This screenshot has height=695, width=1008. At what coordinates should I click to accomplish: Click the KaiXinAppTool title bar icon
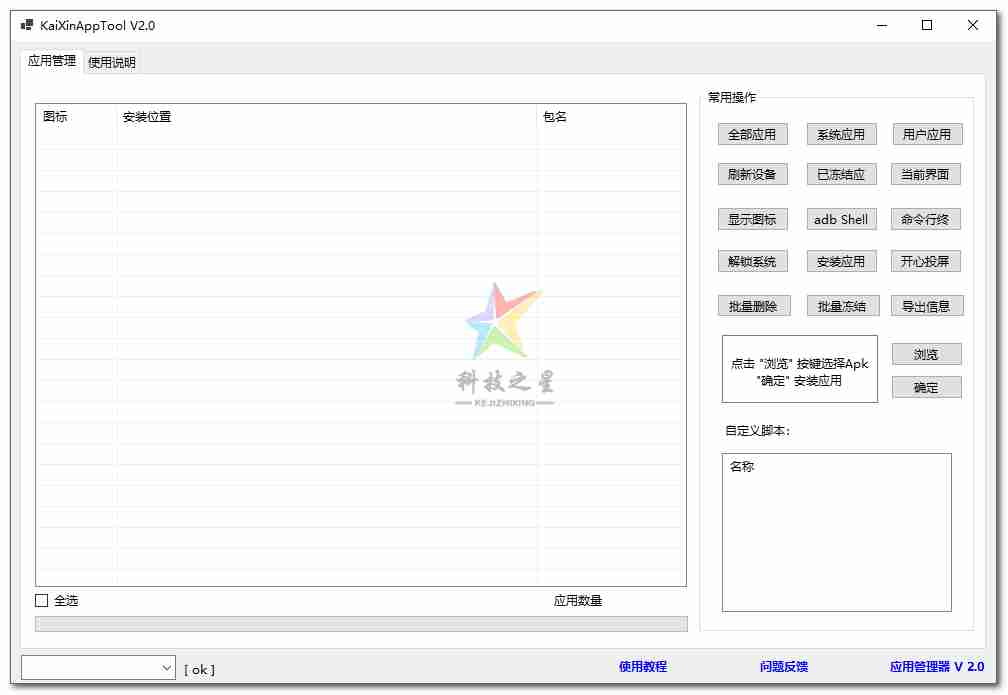pyautogui.click(x=27, y=25)
